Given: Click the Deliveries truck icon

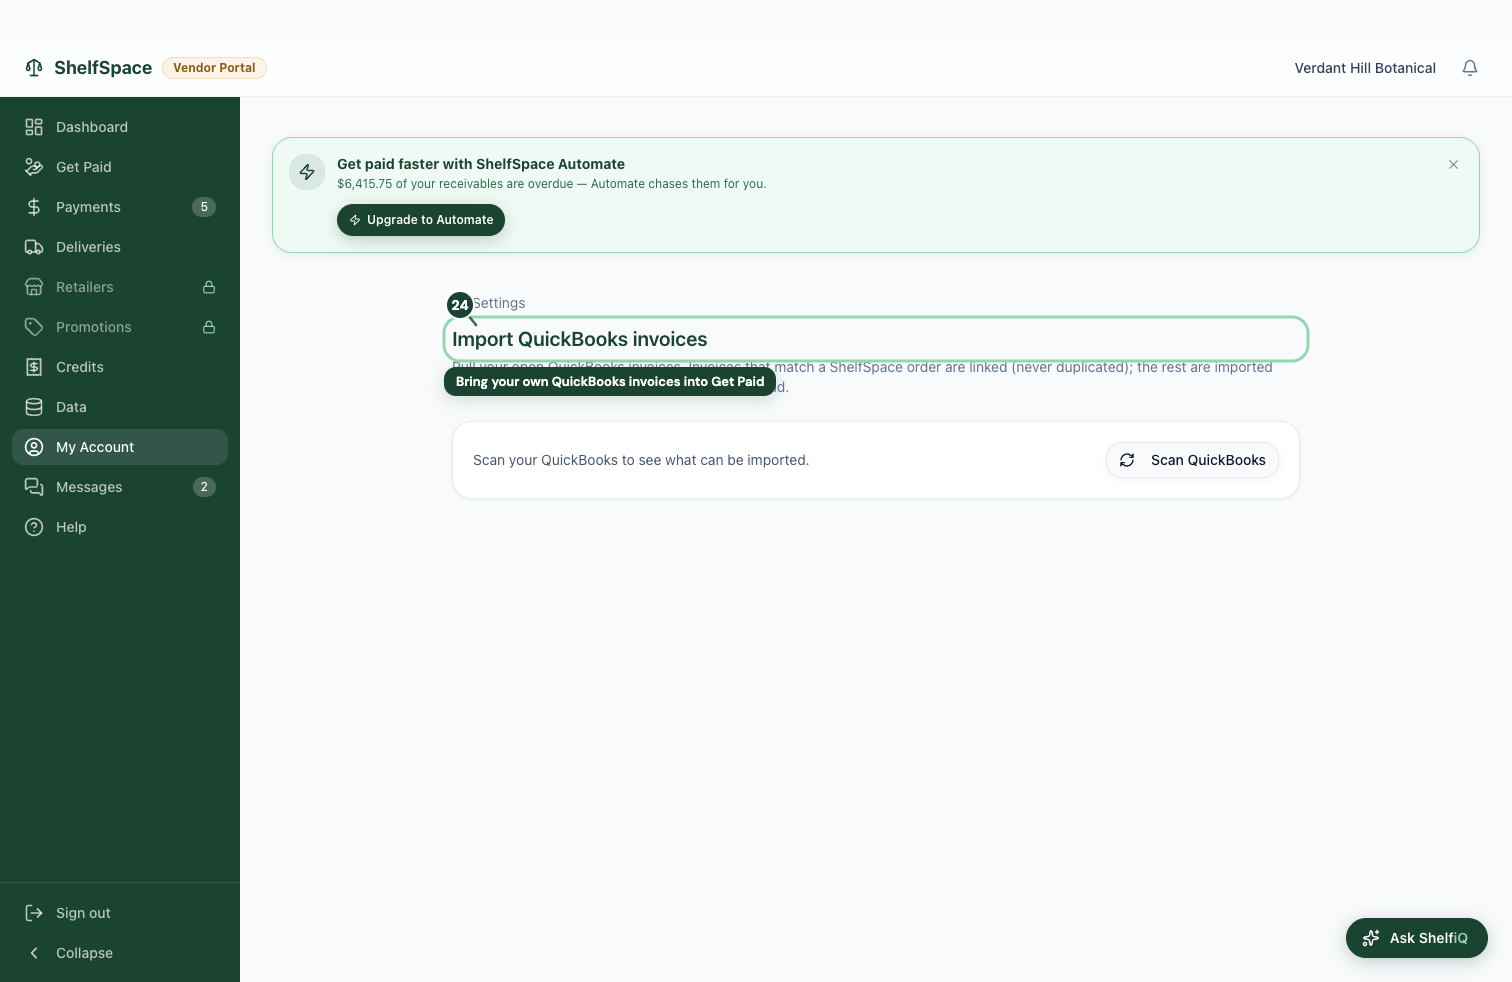Looking at the screenshot, I should [34, 247].
